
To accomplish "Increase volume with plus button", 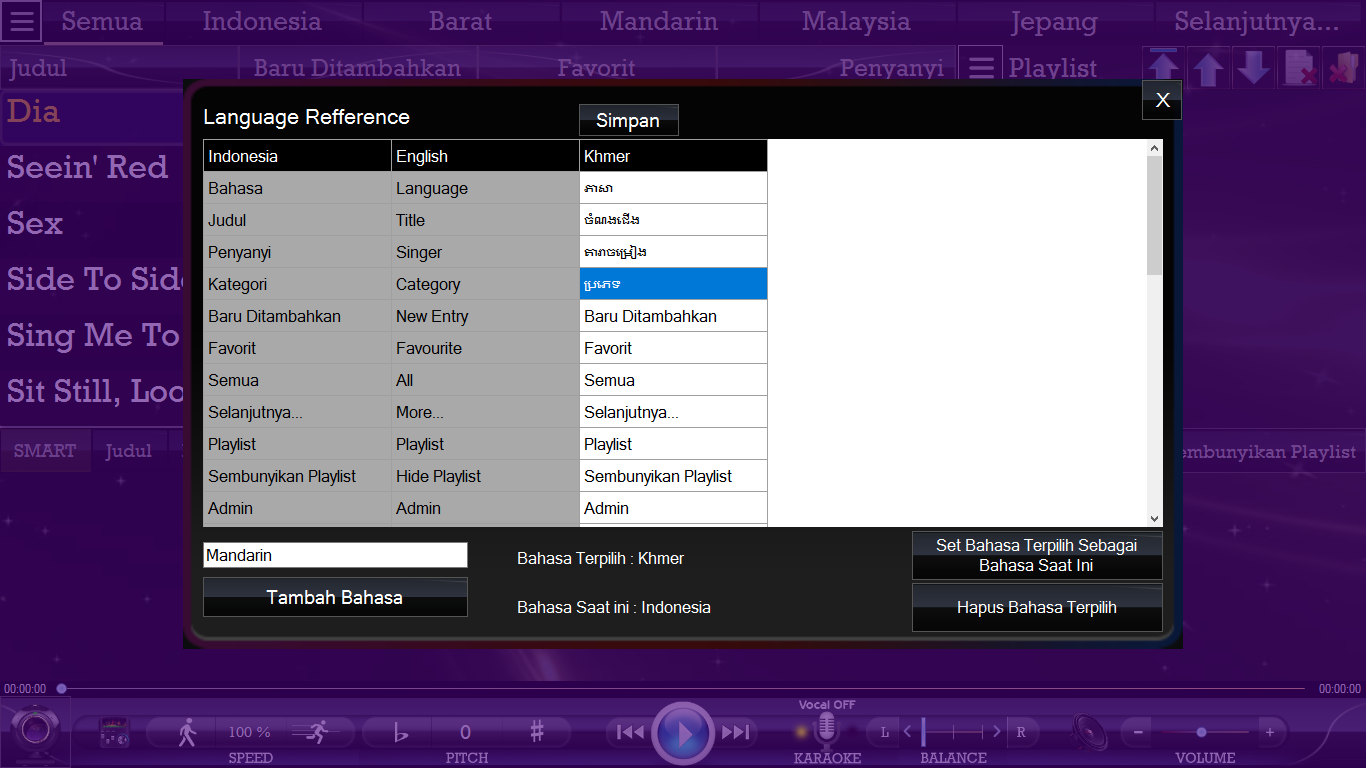I will coord(1270,733).
